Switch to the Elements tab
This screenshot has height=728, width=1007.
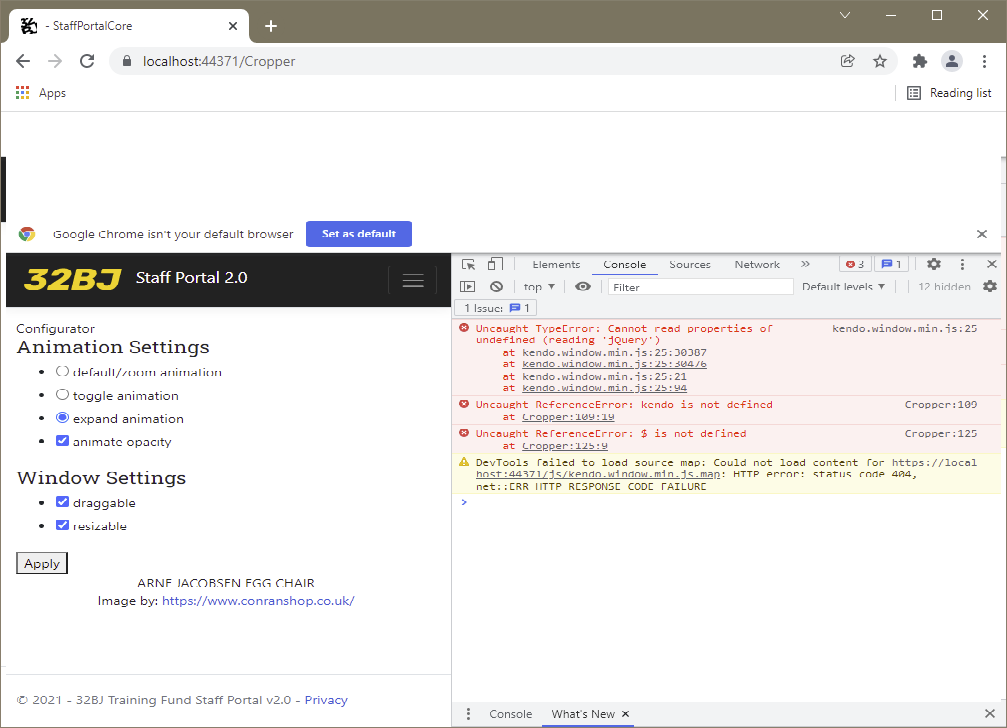(556, 265)
